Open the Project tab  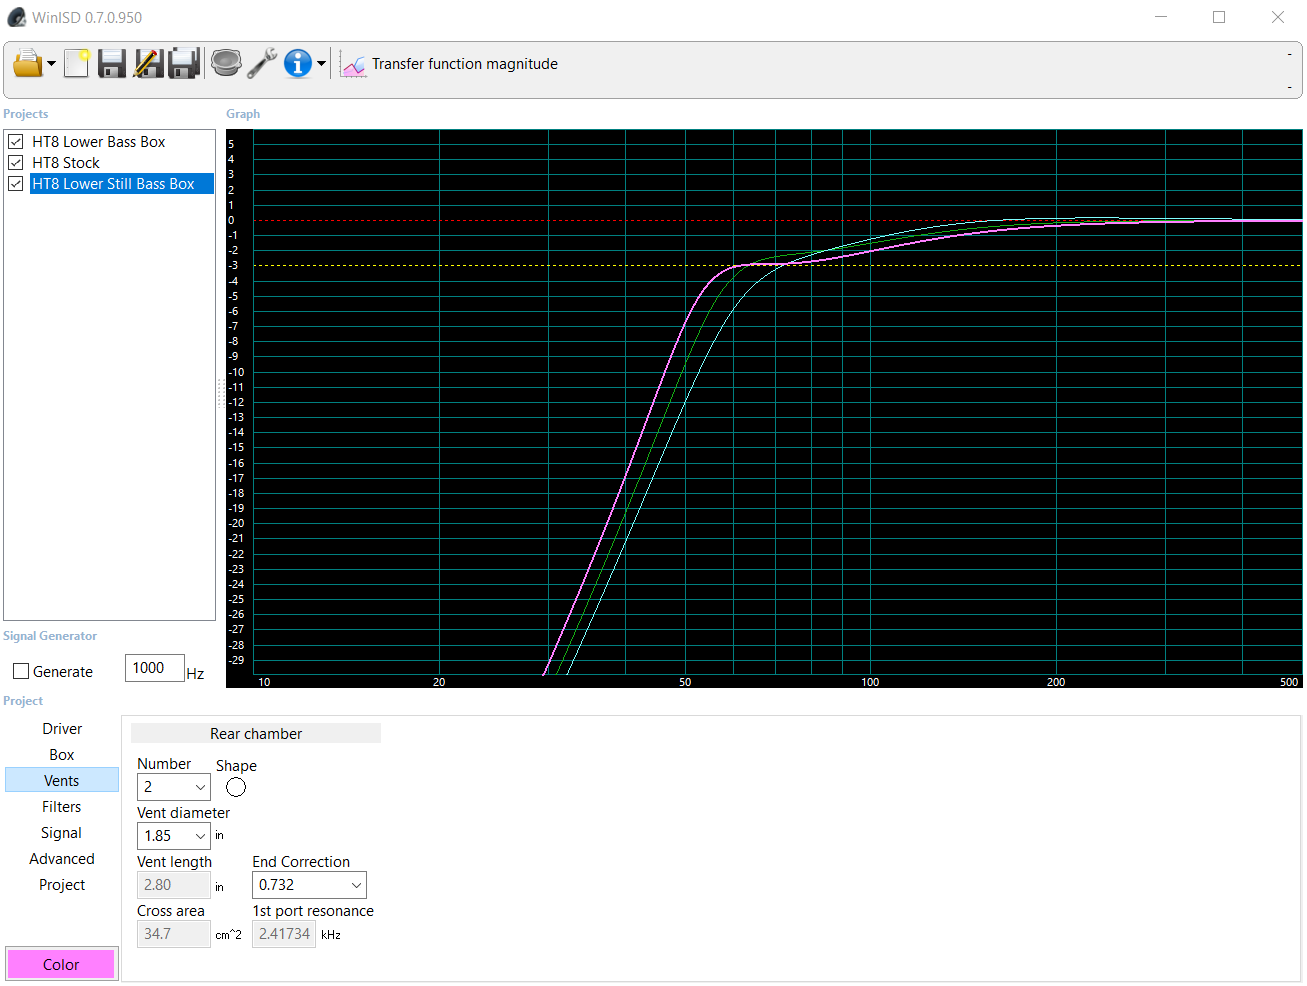(62, 885)
